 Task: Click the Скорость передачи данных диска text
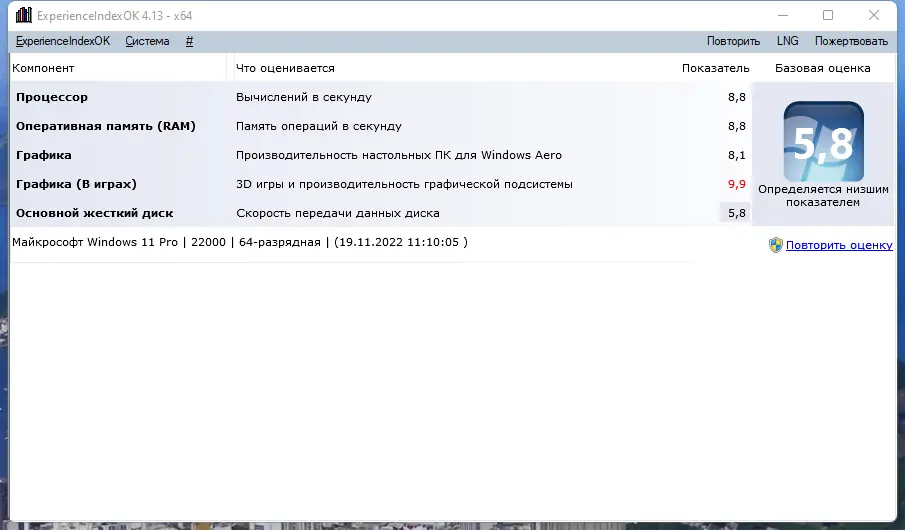pyautogui.click(x=338, y=213)
